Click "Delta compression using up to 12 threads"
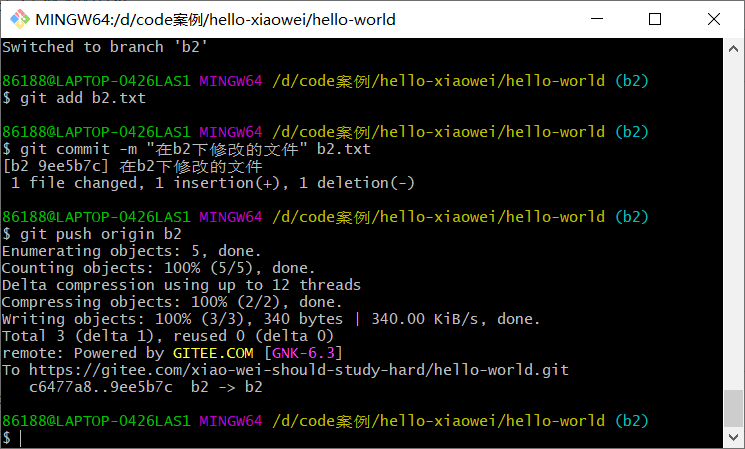The image size is (745, 449). click(x=181, y=285)
